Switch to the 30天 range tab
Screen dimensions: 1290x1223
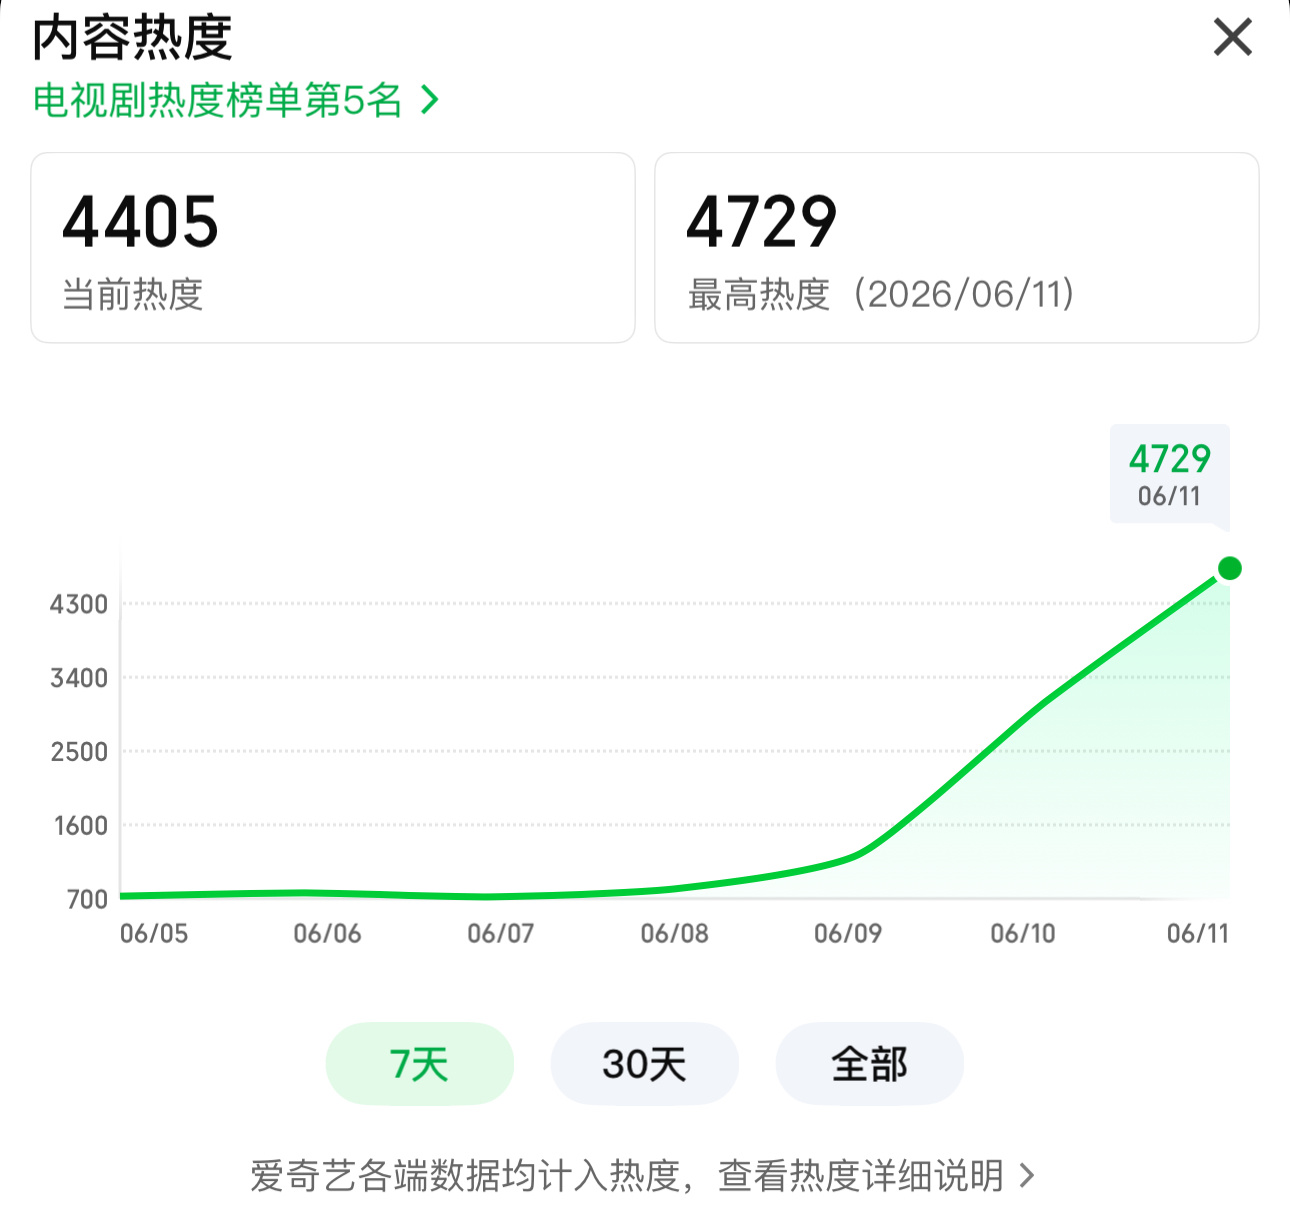[x=644, y=1064]
